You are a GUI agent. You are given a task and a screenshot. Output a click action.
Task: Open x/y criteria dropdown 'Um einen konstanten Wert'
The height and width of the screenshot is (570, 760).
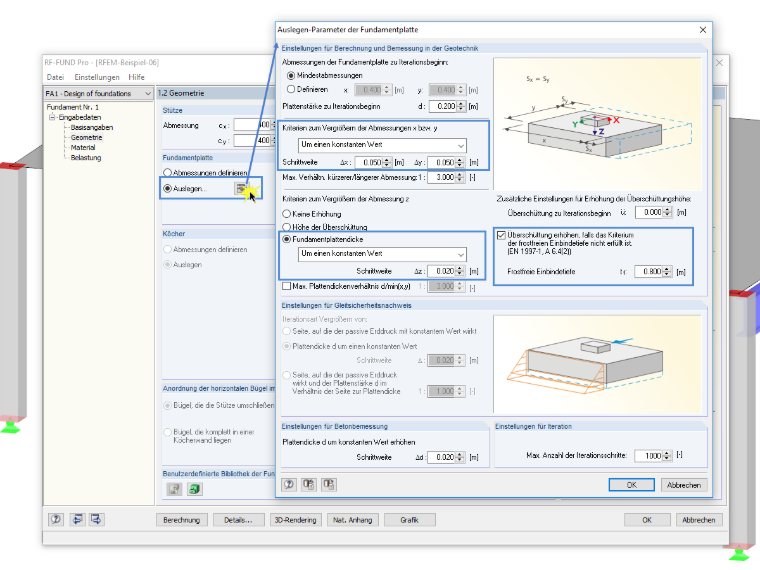coord(382,145)
